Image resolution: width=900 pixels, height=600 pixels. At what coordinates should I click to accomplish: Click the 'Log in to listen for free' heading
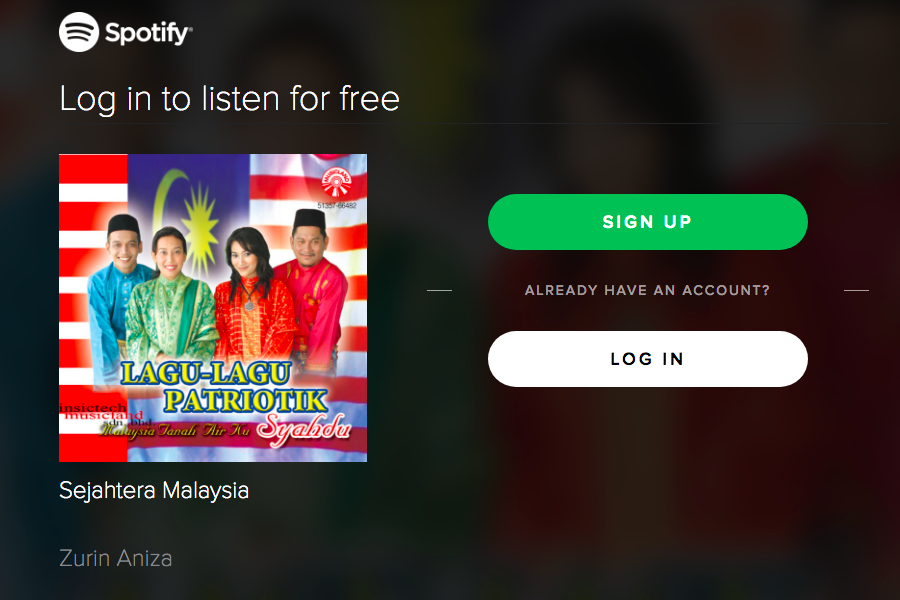pos(230,99)
